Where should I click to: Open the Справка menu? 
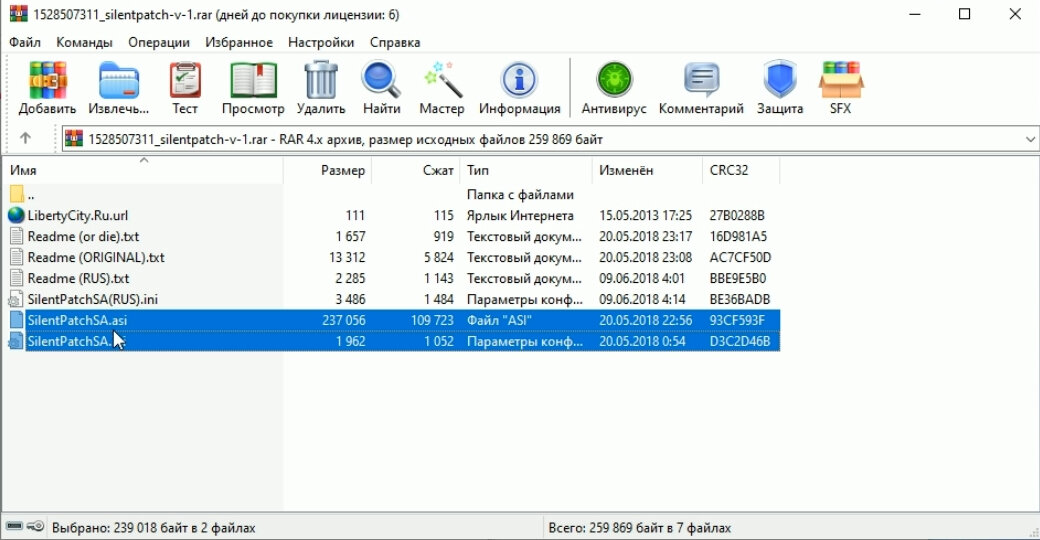[x=395, y=42]
